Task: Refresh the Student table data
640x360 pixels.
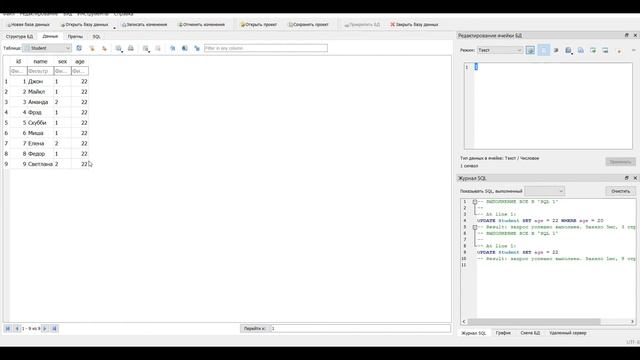Action: [x=79, y=48]
